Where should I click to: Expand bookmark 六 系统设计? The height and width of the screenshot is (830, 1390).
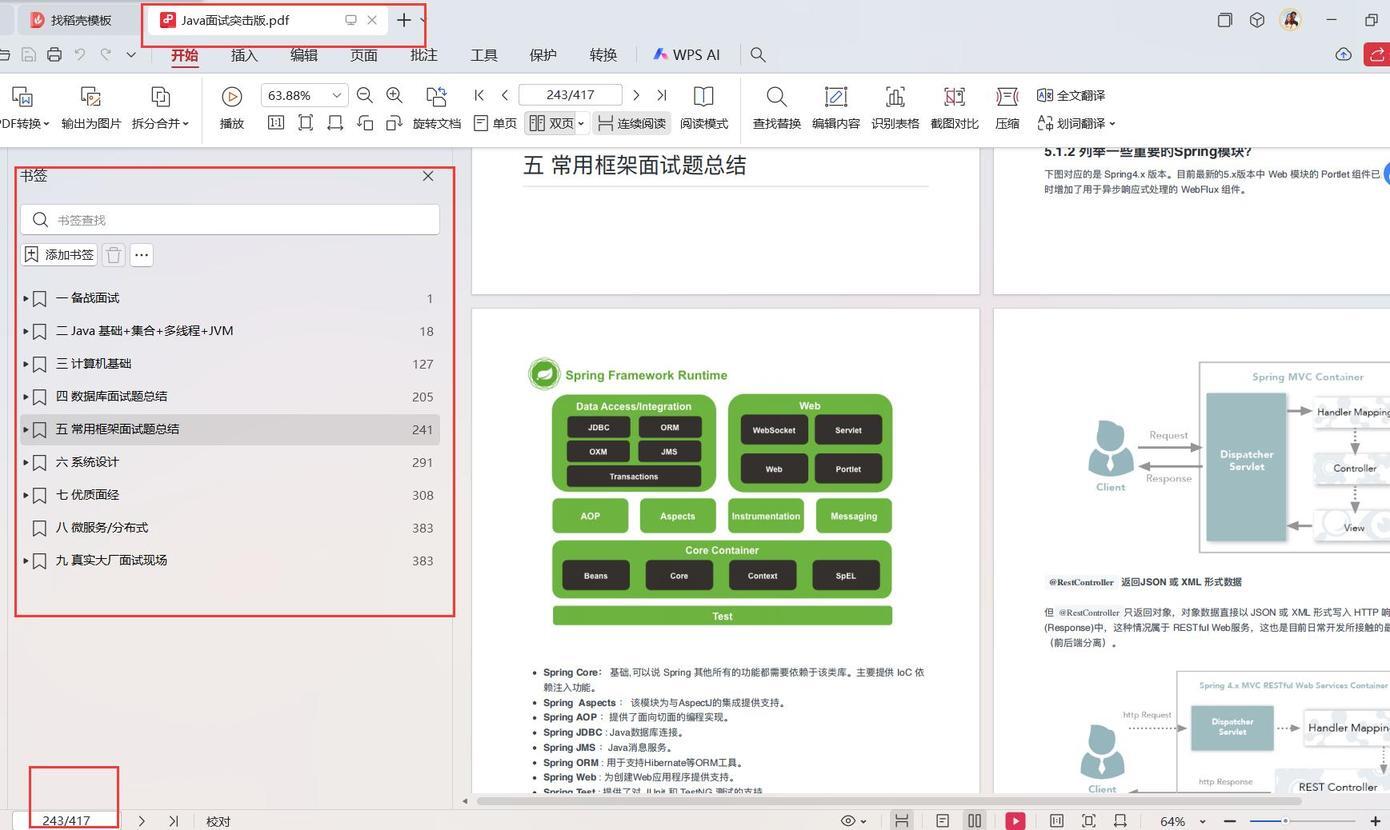[x=26, y=462]
